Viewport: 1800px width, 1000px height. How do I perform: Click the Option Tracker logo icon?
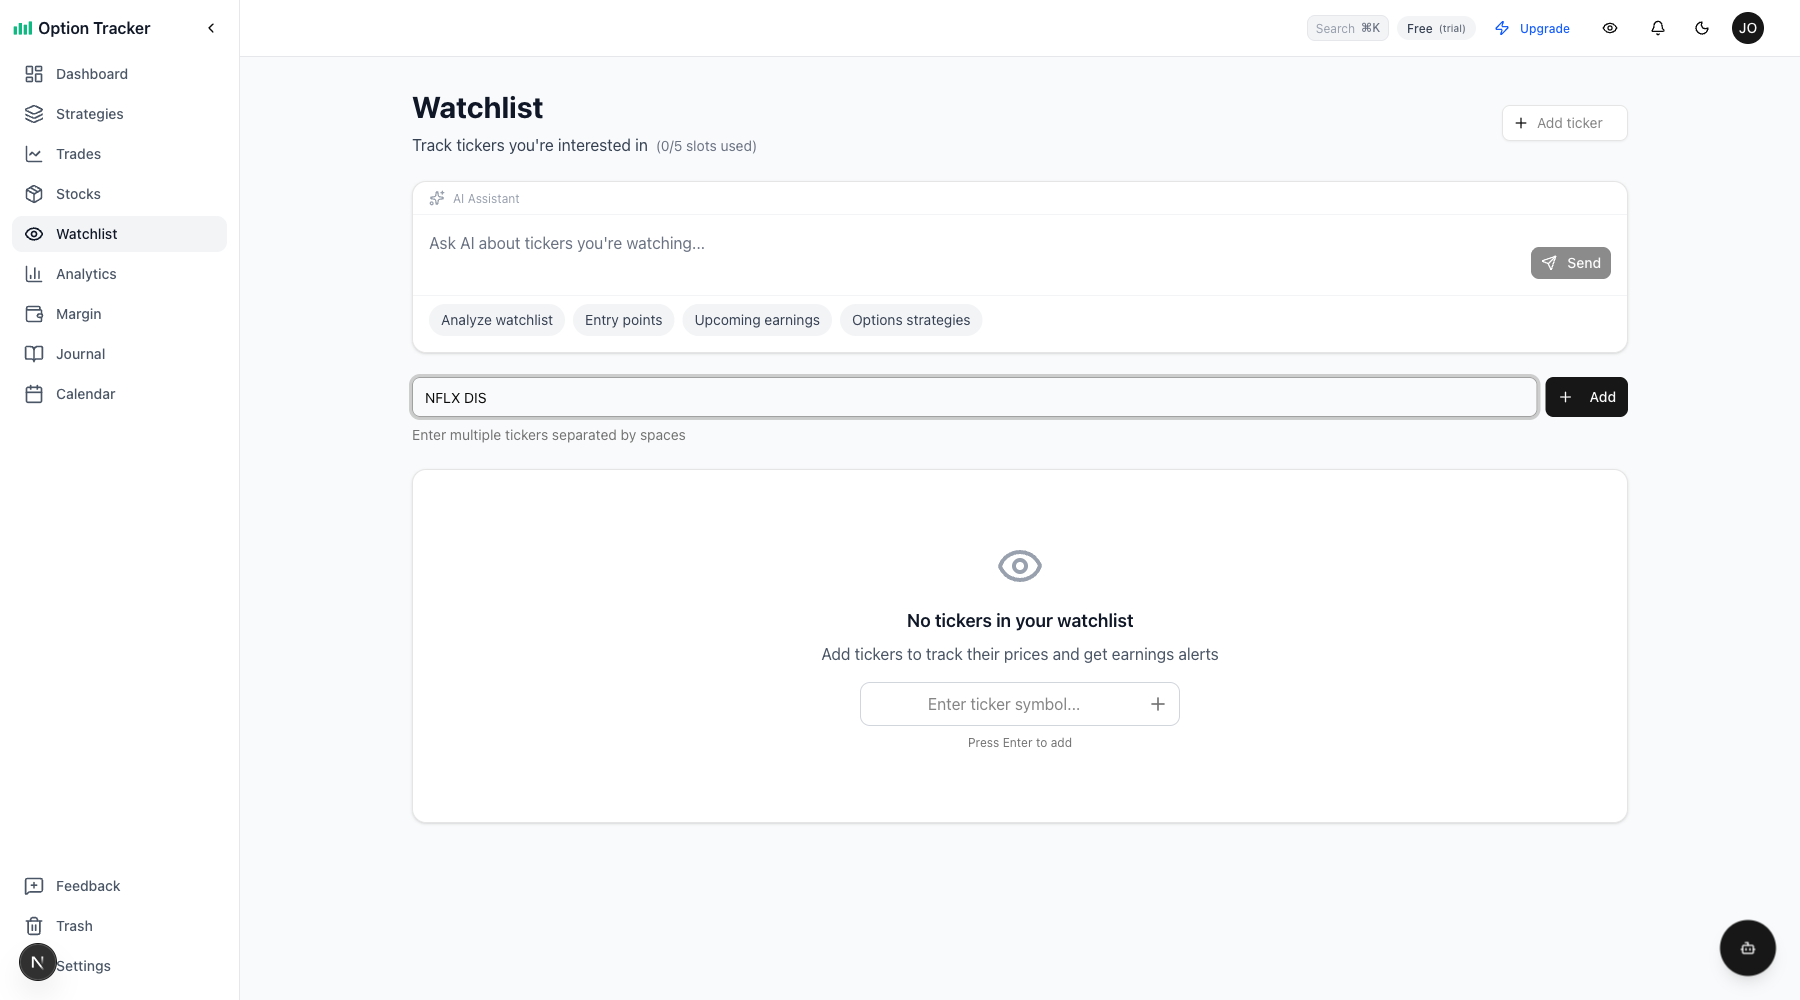[x=23, y=28]
